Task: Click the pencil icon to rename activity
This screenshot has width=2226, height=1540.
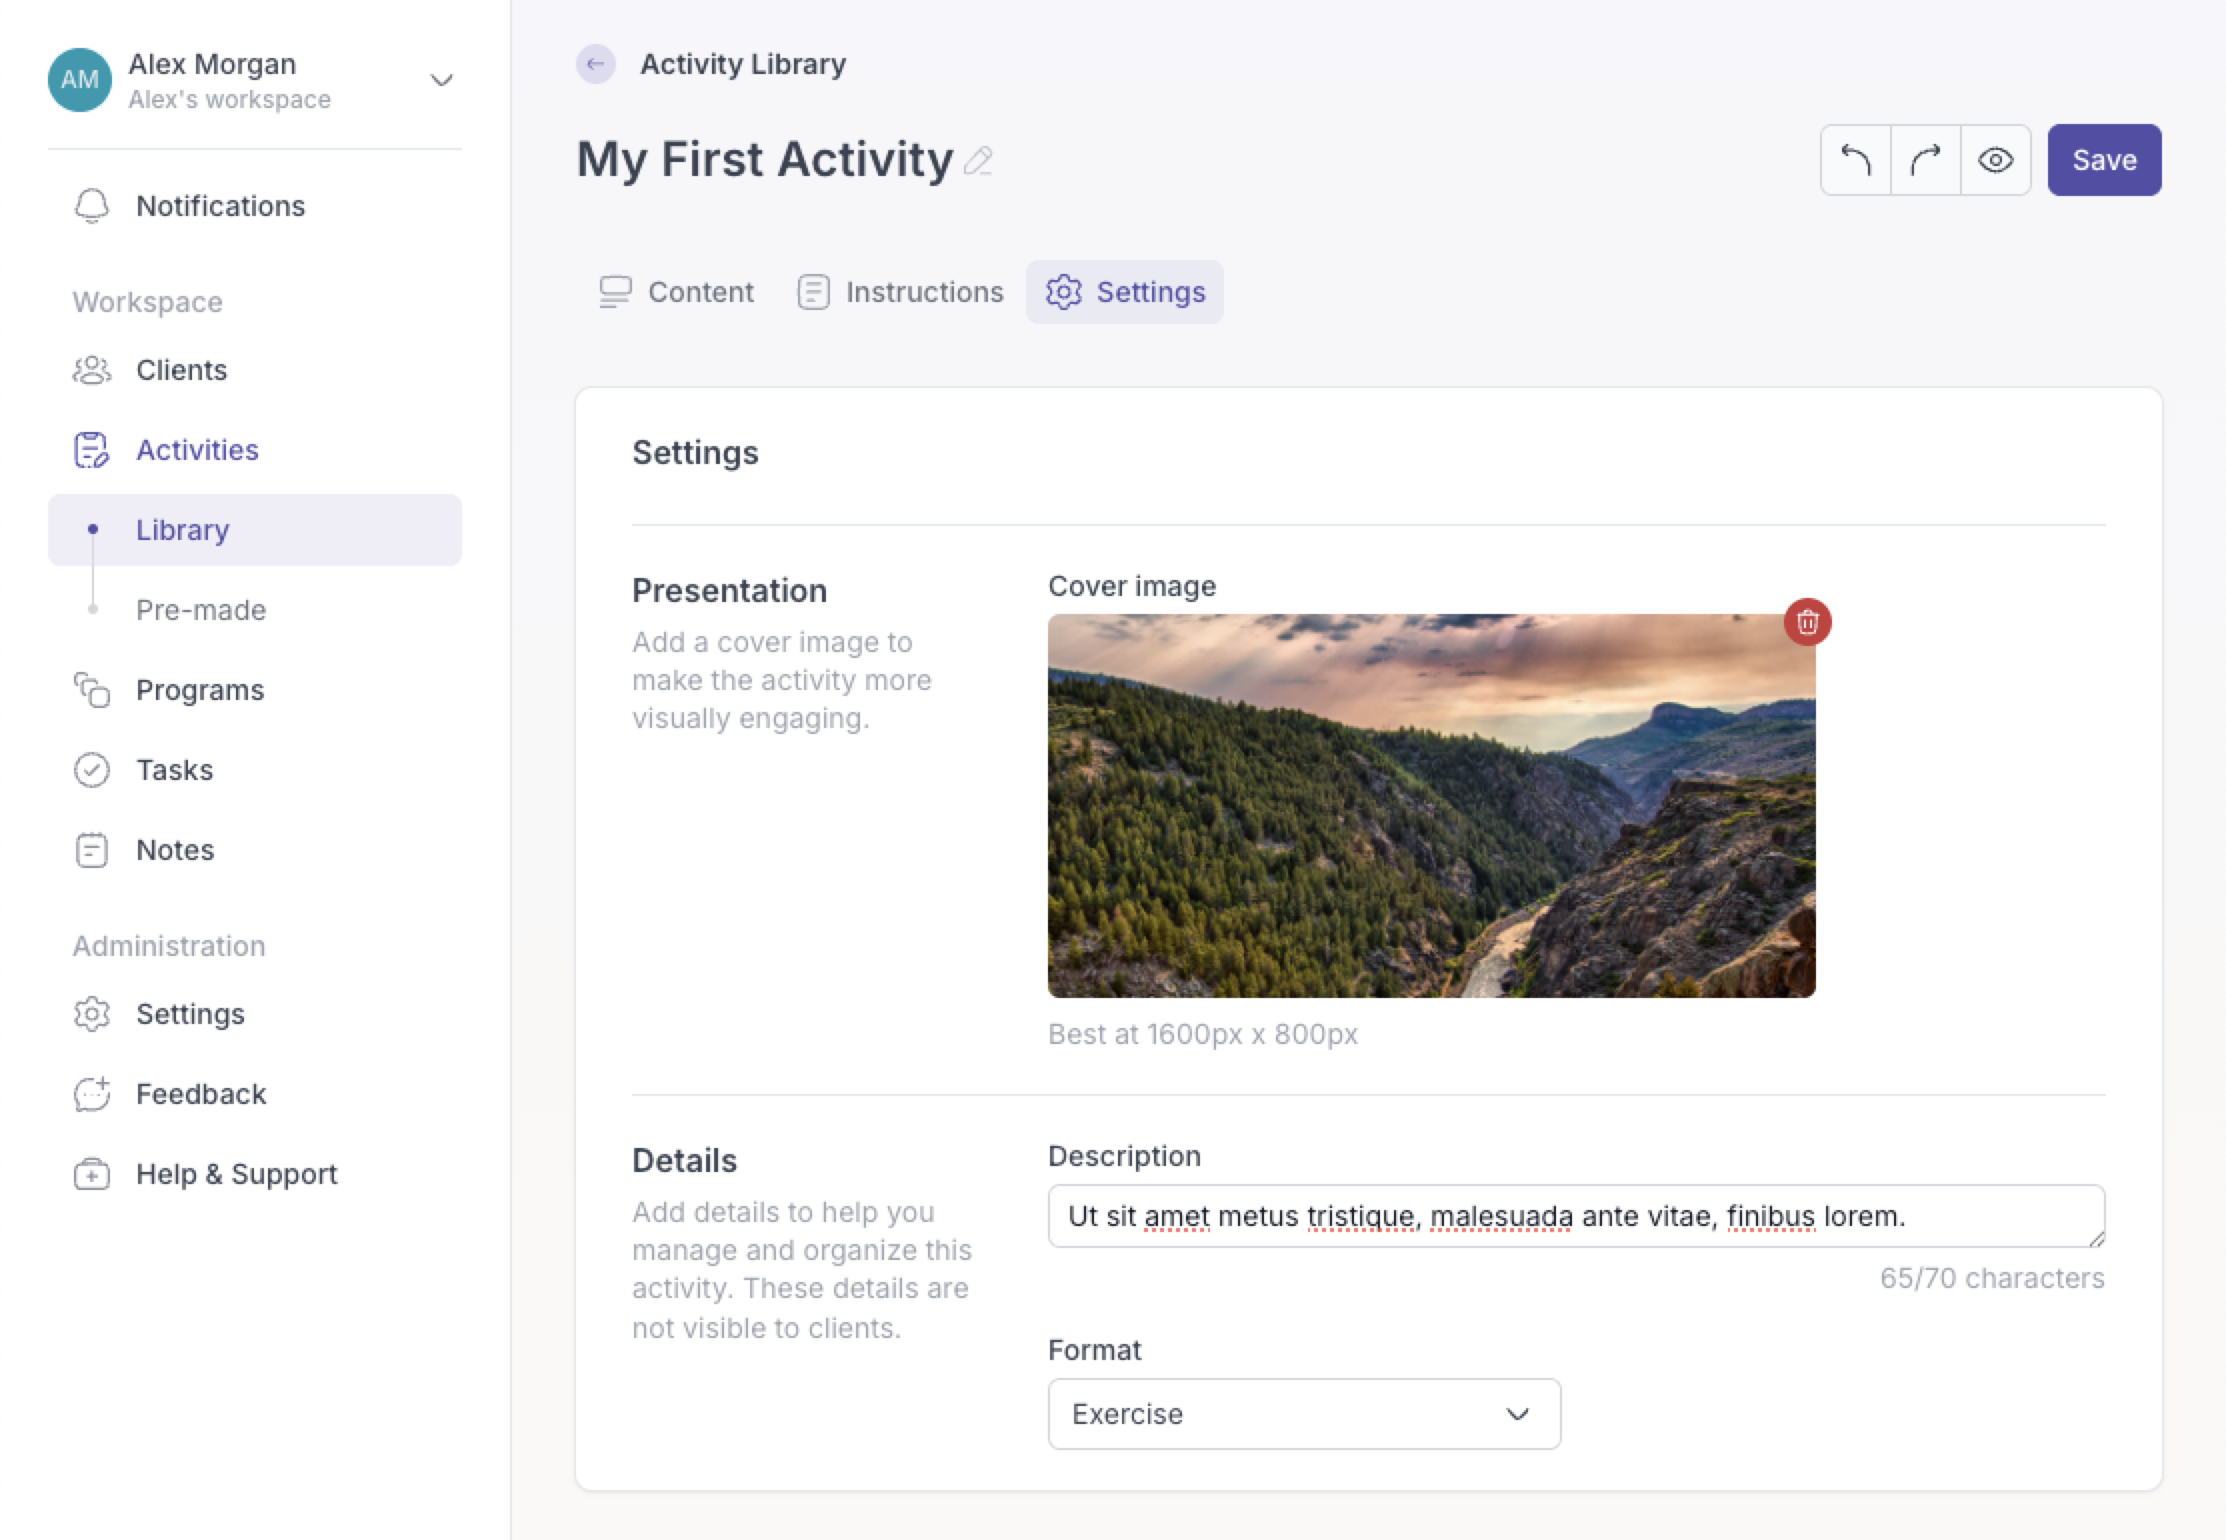Action: 978,161
